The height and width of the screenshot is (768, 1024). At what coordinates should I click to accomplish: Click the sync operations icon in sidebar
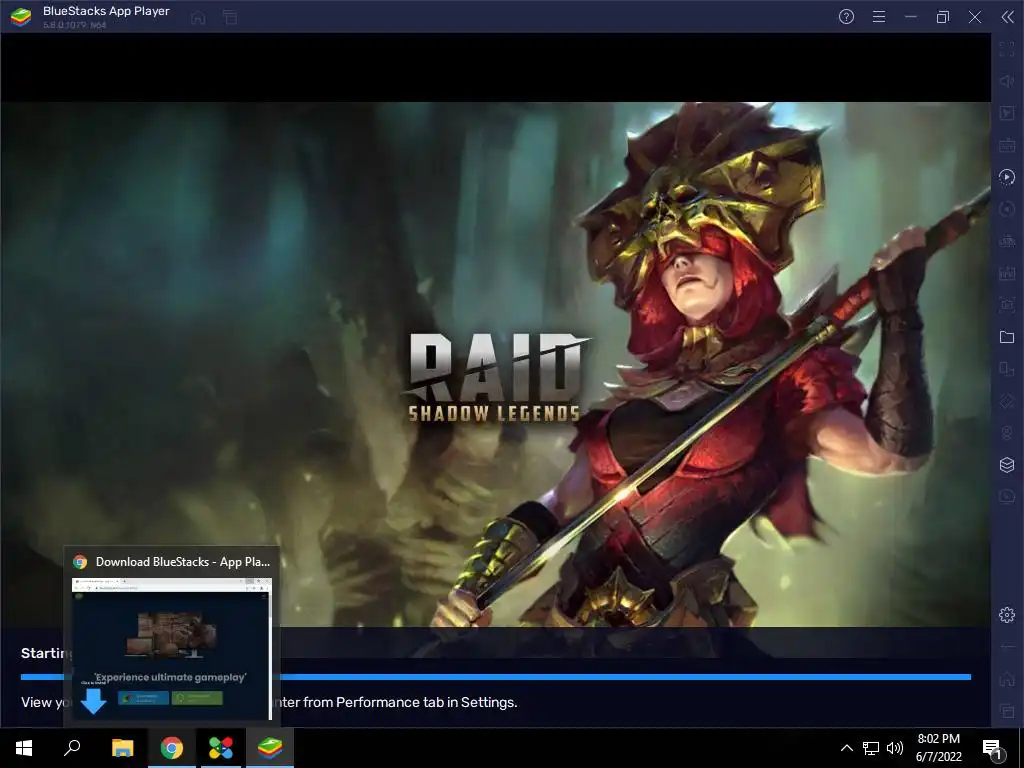[x=1007, y=209]
